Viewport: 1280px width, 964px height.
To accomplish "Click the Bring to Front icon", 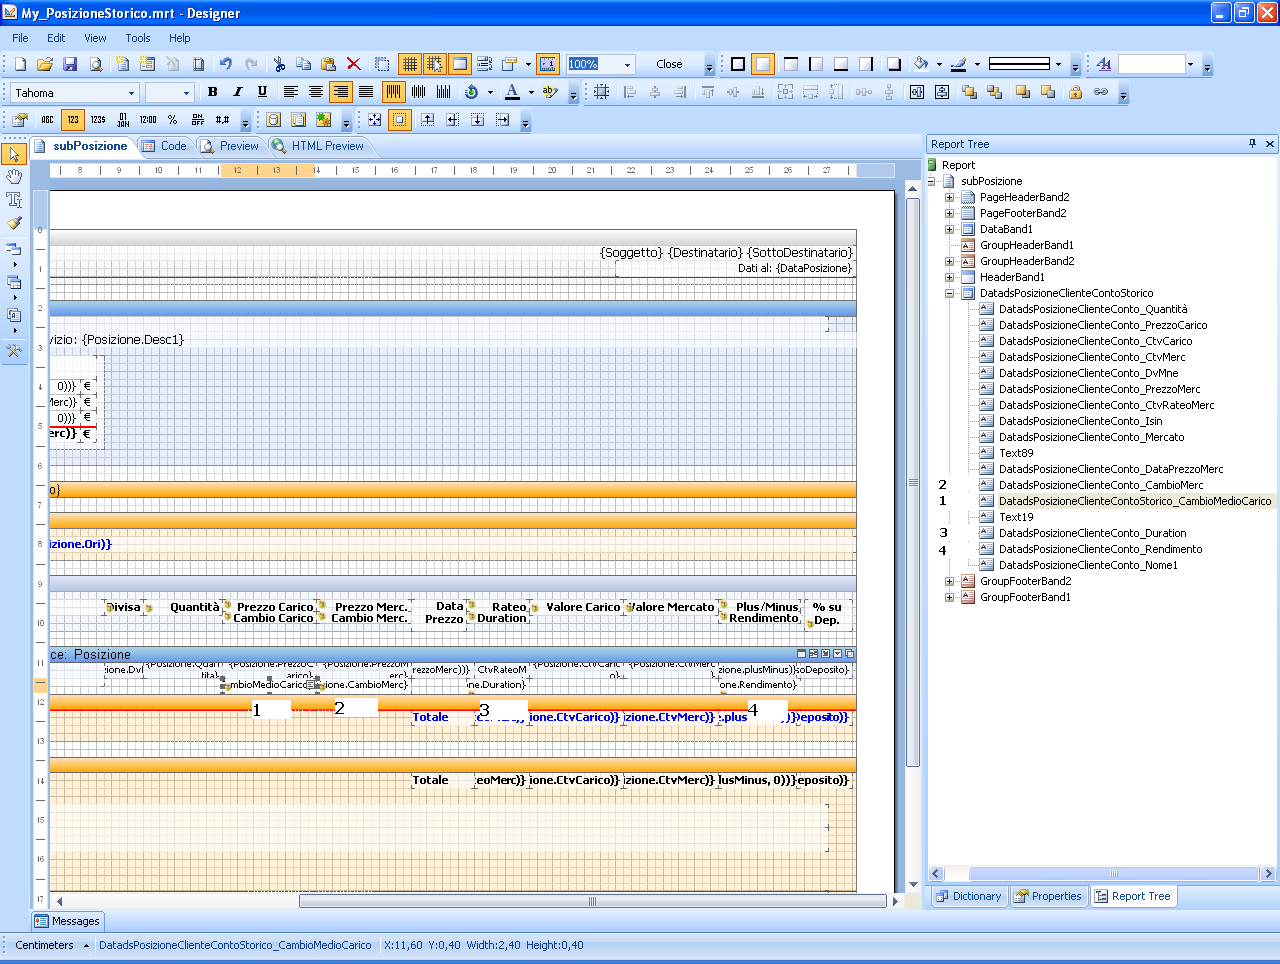I will pyautogui.click(x=969, y=92).
